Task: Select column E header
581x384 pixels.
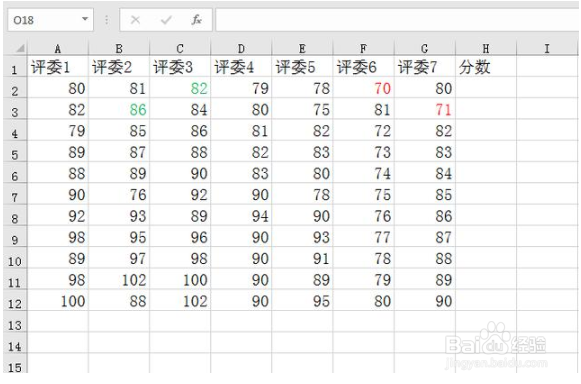Action: coord(302,48)
